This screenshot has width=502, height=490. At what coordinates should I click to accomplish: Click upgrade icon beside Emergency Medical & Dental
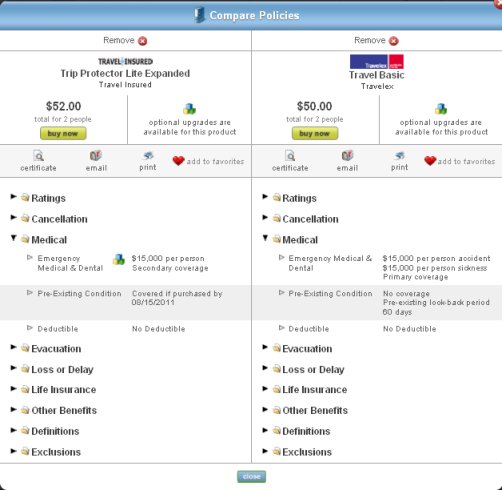pyautogui.click(x=119, y=259)
